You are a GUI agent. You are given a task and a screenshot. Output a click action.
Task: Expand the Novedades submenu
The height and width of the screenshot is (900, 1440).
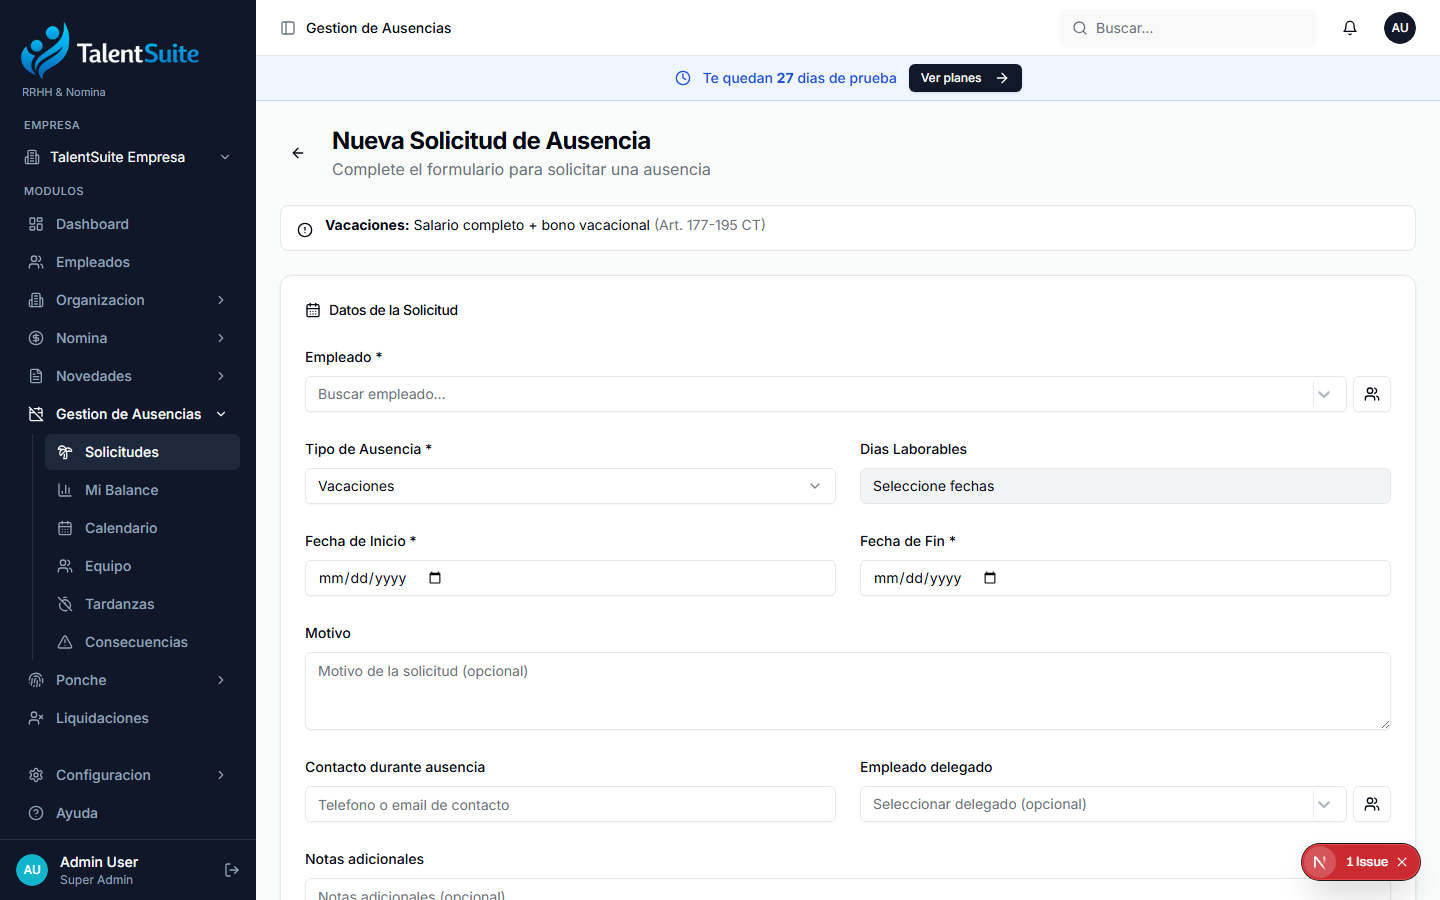(x=221, y=376)
